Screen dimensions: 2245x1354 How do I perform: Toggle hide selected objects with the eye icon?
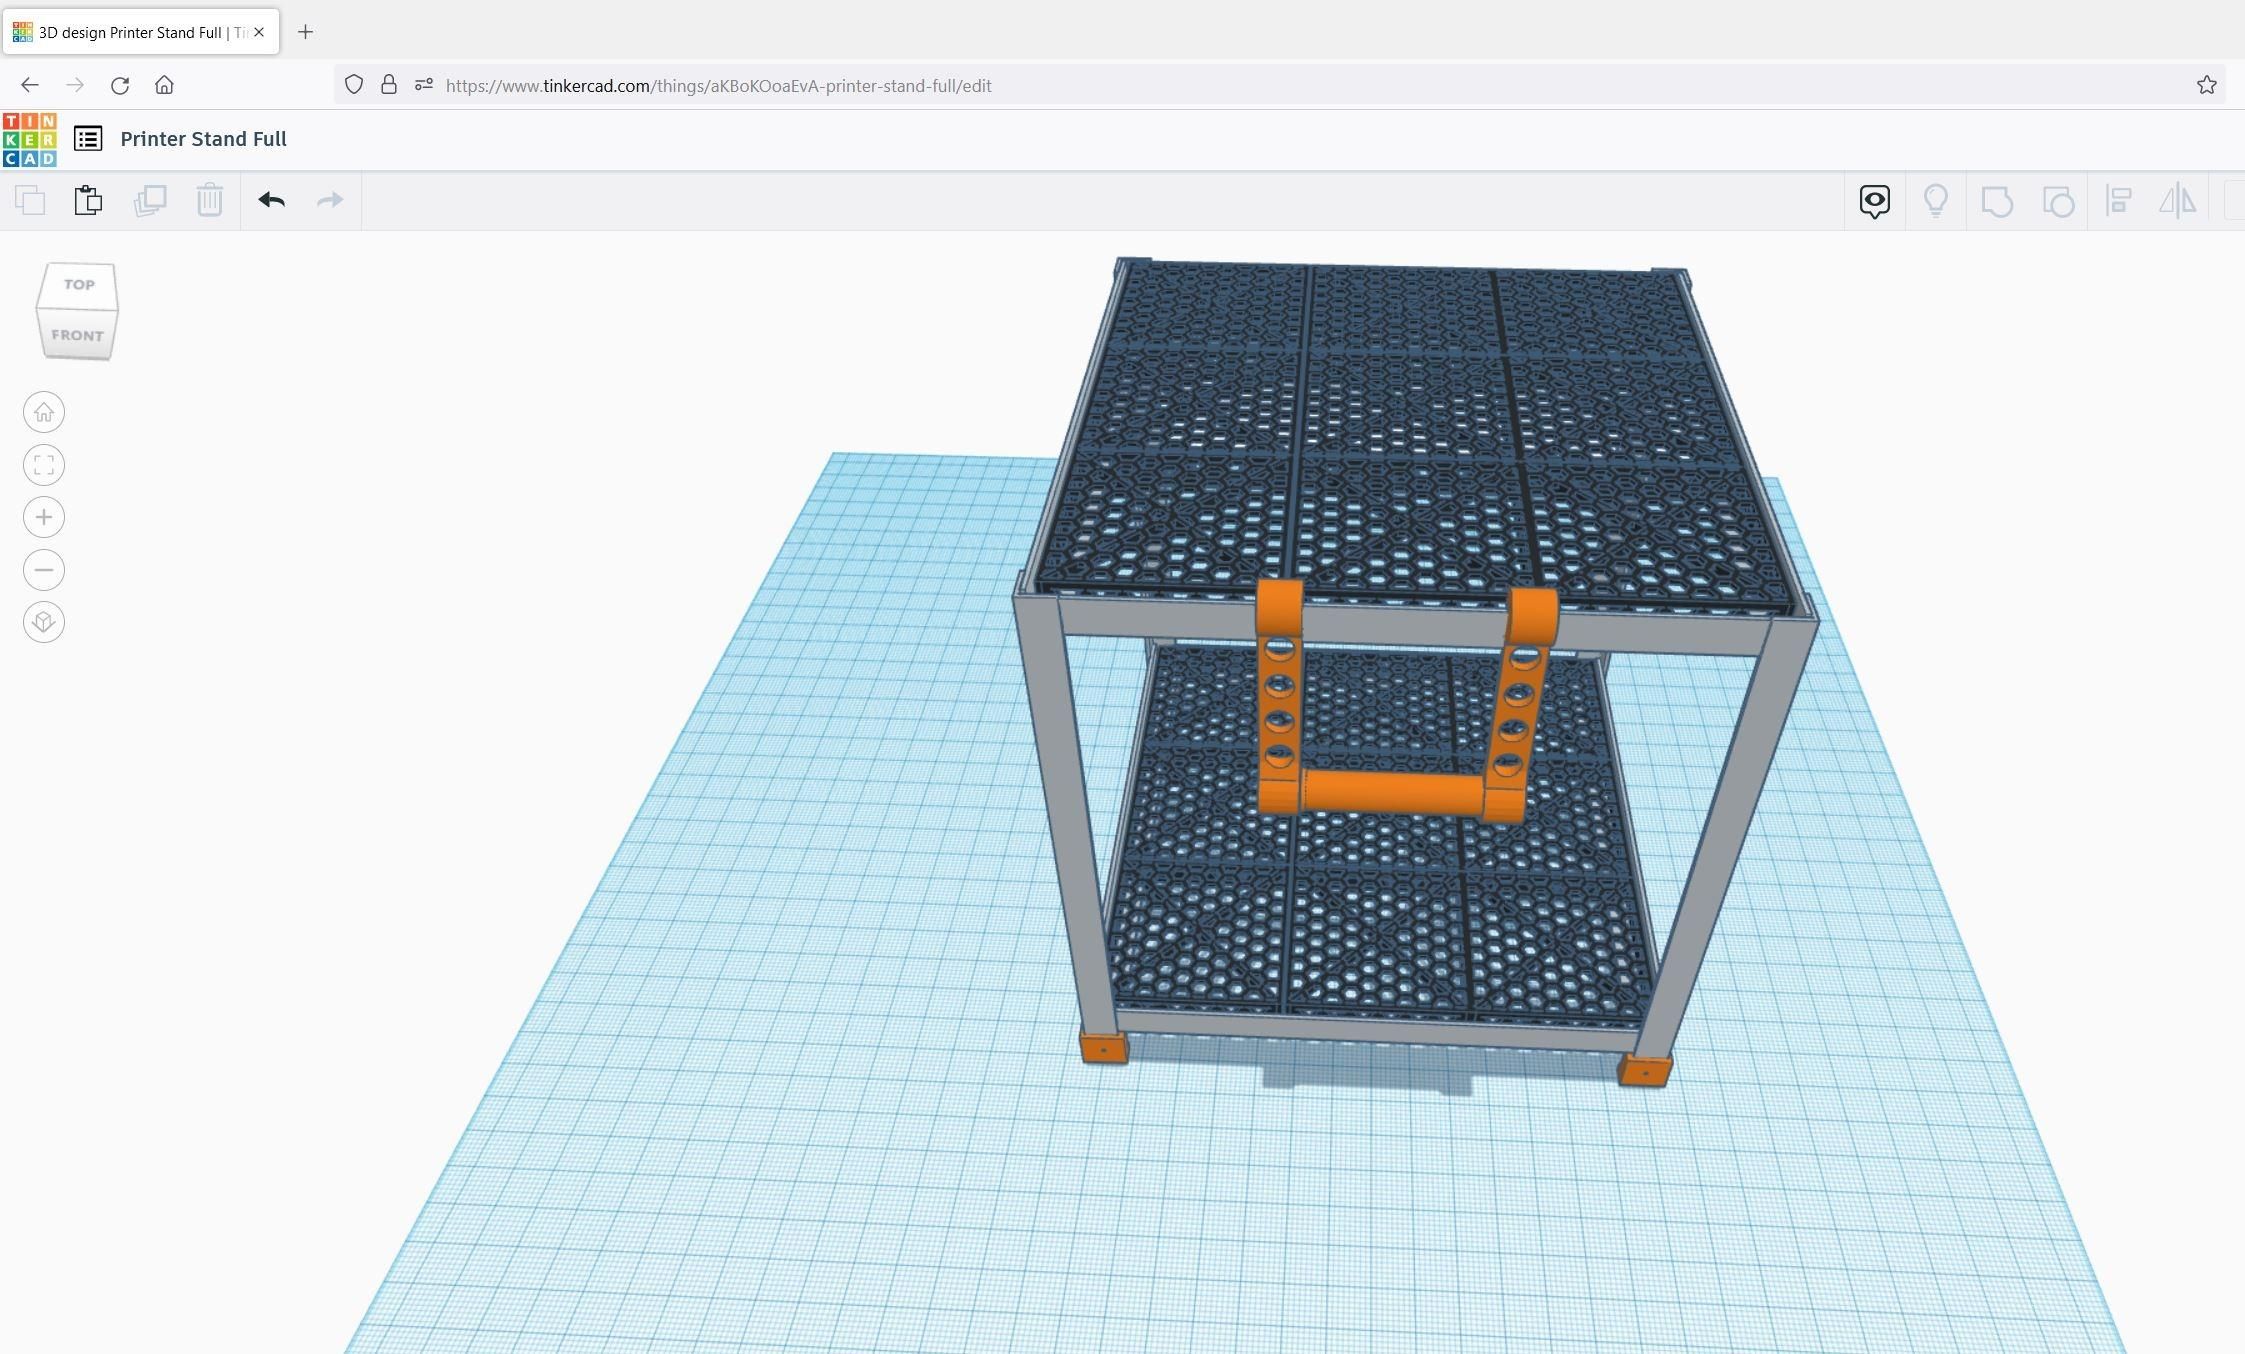coord(1873,200)
